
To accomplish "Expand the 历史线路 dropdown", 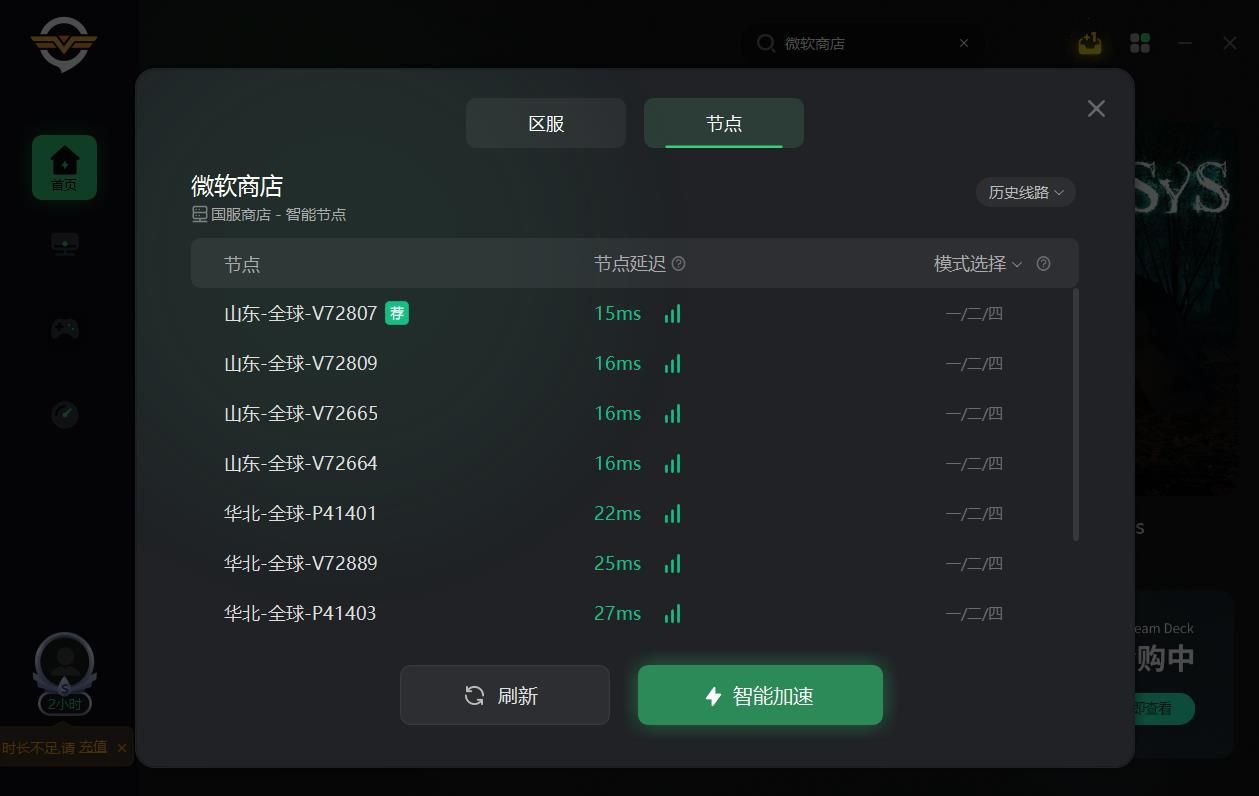I will [1026, 192].
